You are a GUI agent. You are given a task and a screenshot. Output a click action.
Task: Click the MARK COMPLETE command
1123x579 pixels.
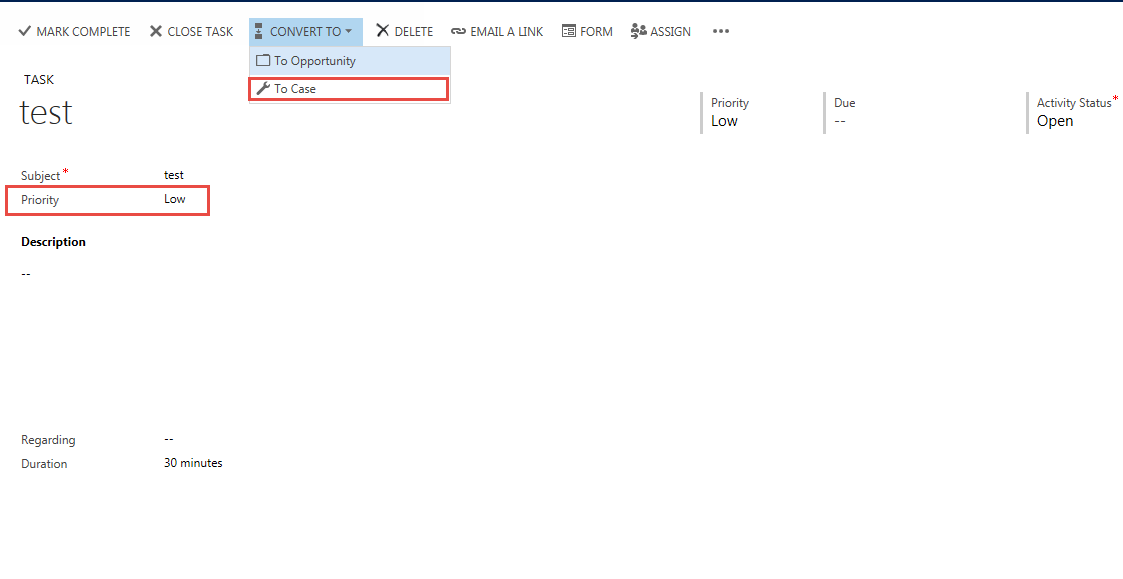click(x=82, y=31)
